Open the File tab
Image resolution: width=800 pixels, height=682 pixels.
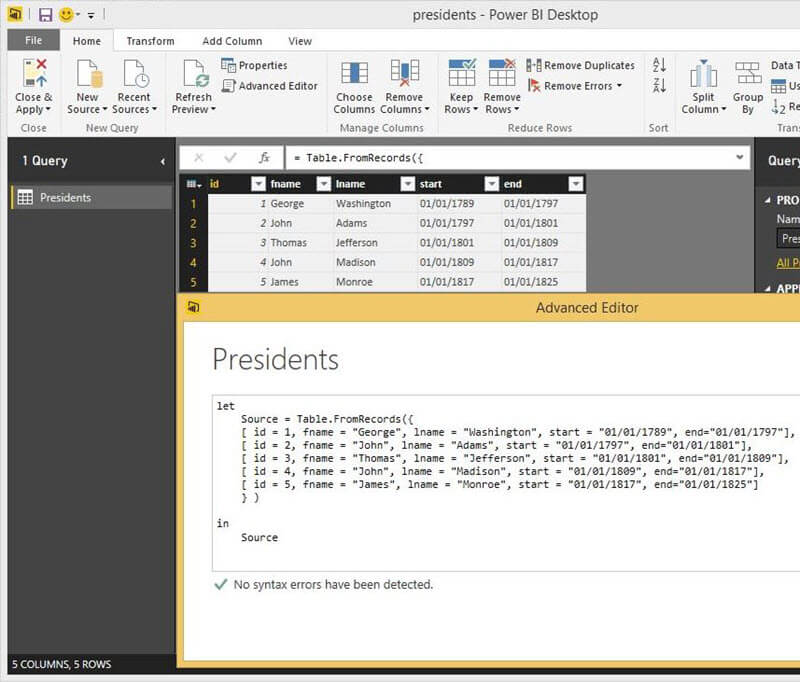click(34, 40)
